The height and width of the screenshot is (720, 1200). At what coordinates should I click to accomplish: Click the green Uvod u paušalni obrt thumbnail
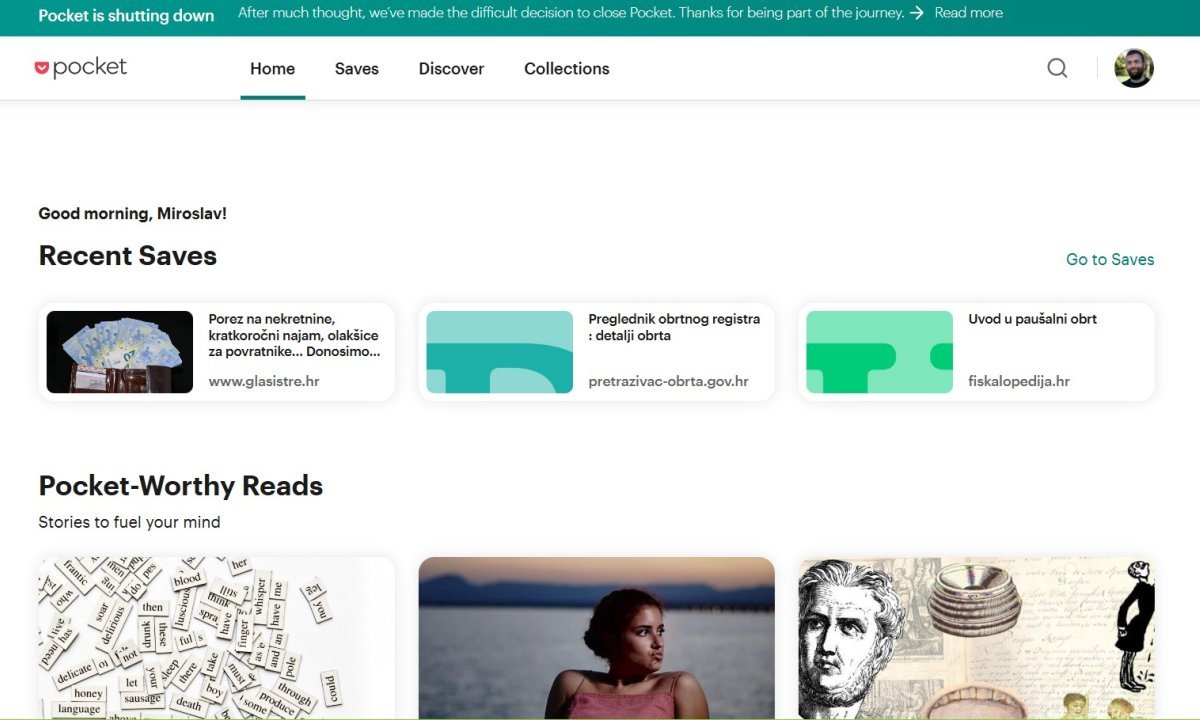879,352
